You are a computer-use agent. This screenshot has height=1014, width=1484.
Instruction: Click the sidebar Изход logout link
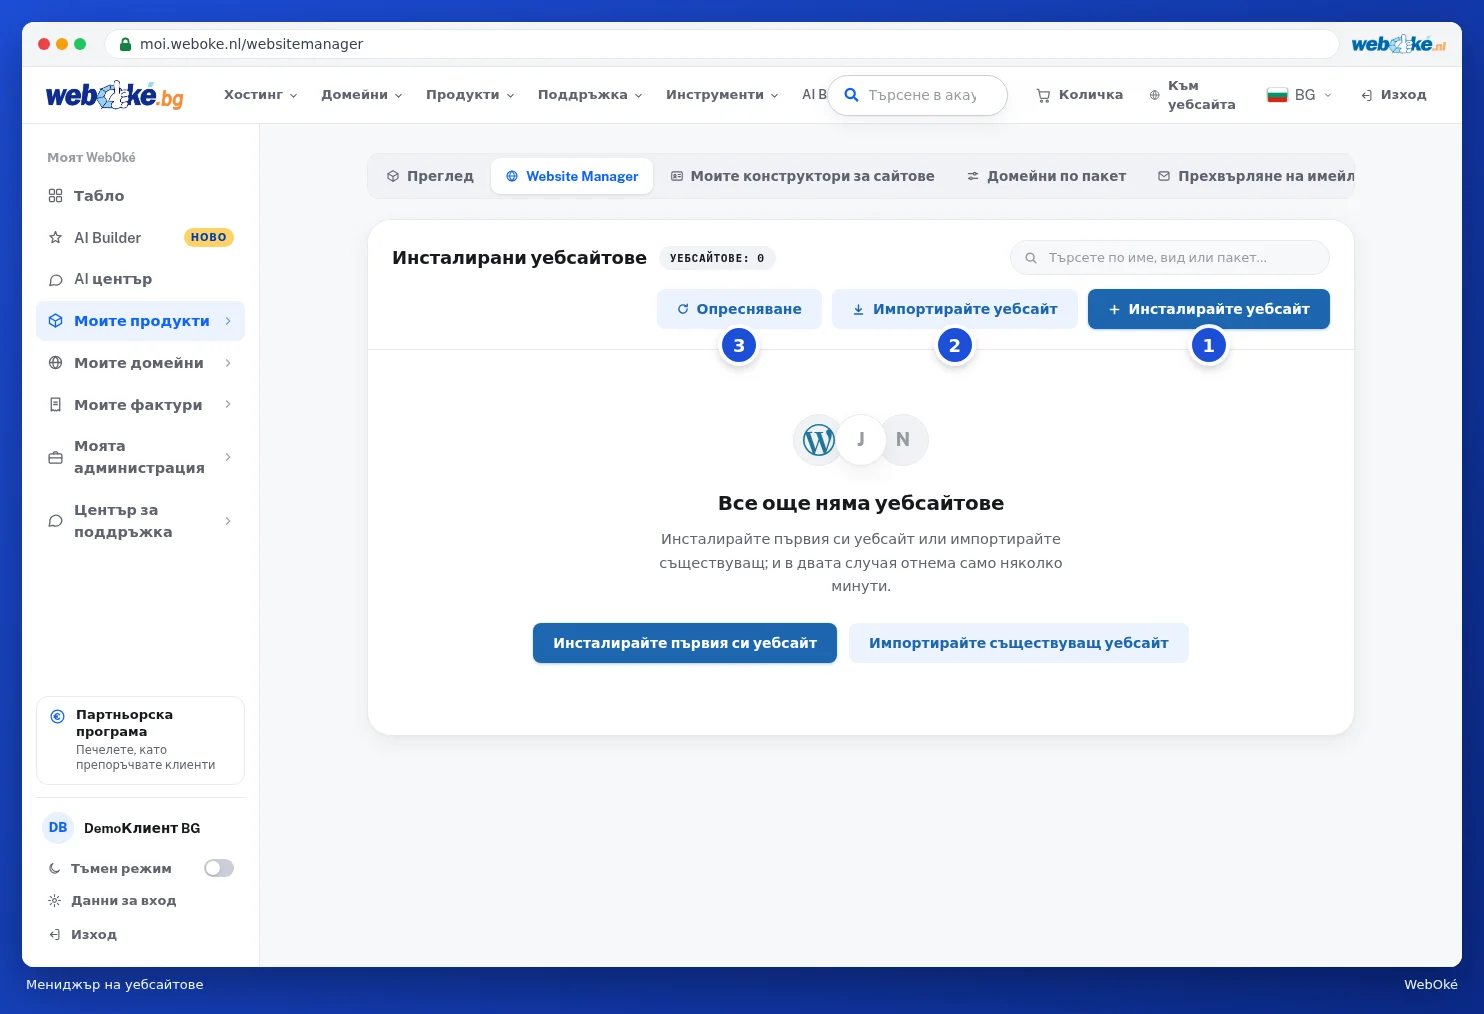tap(84, 934)
